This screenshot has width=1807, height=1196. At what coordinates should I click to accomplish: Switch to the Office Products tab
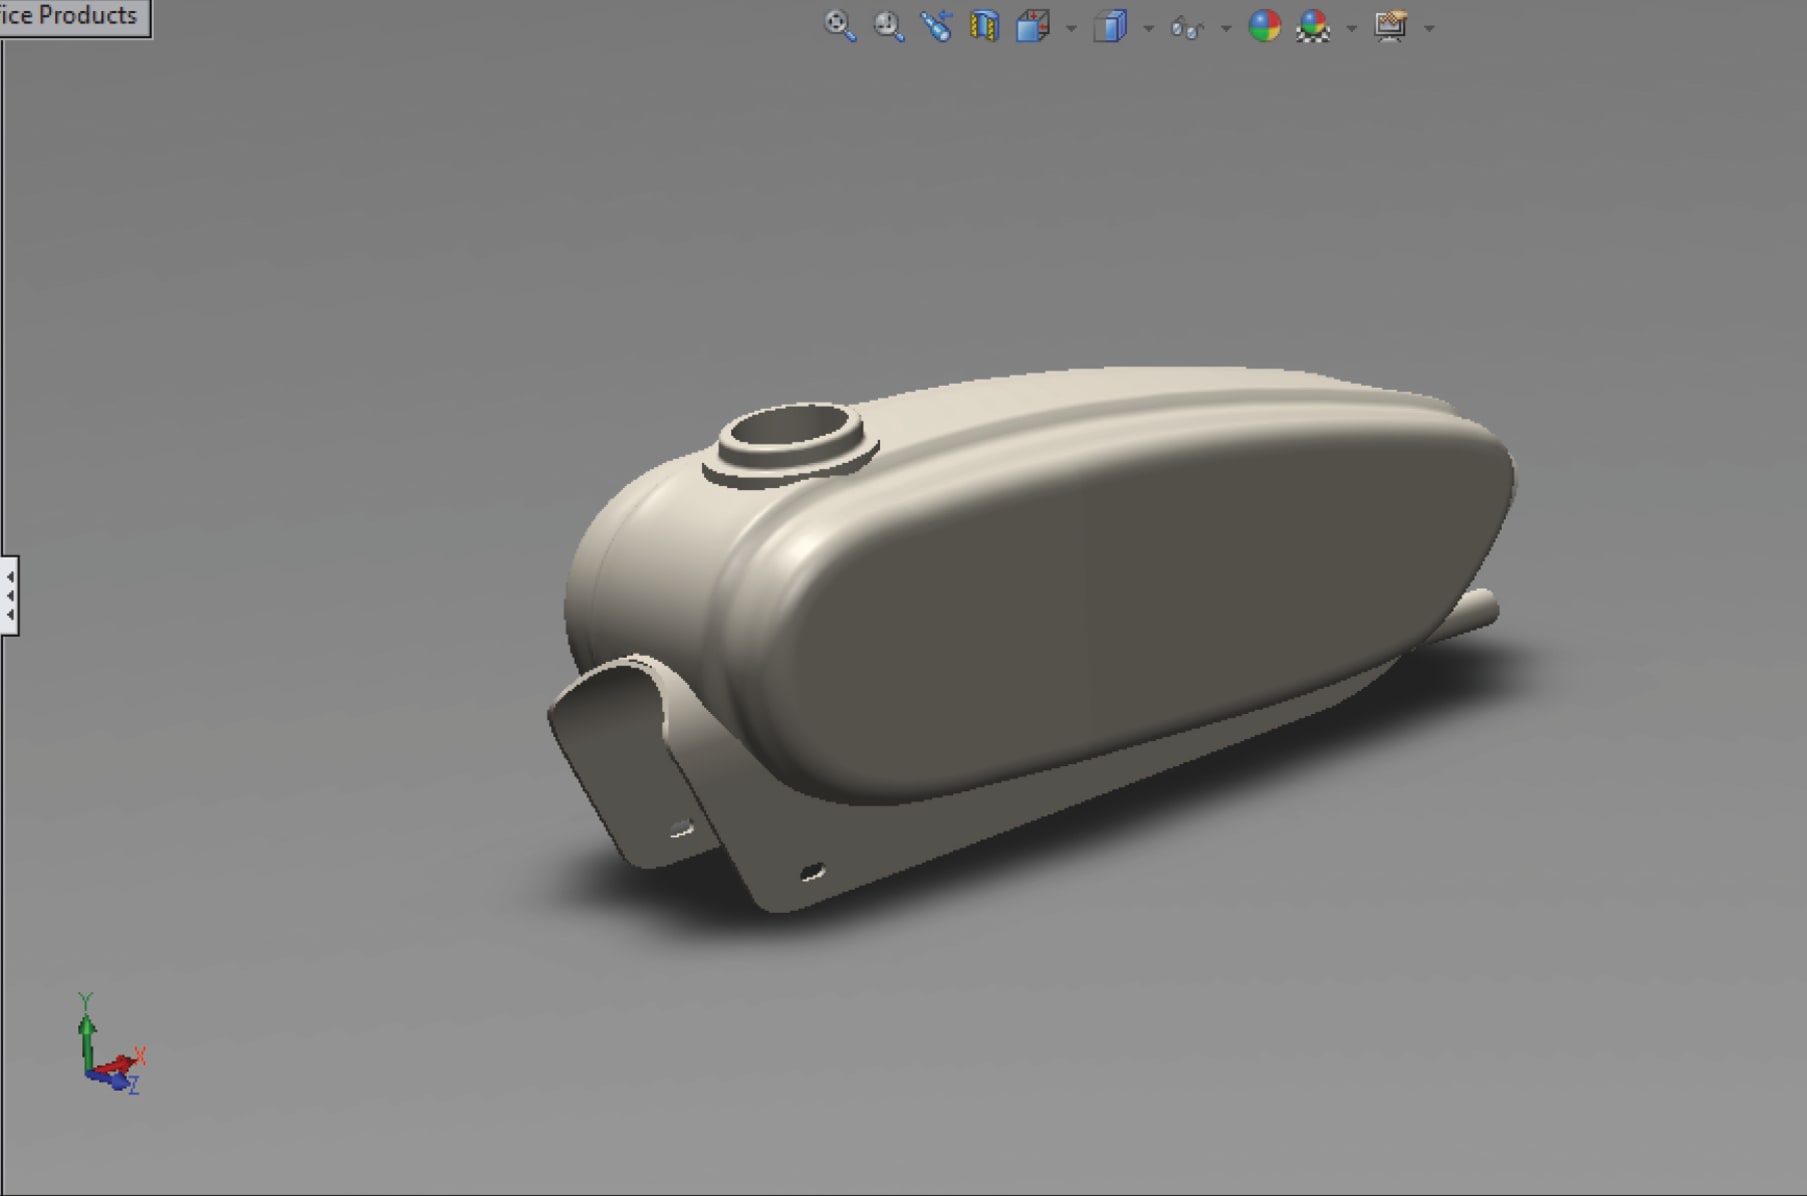70,15
